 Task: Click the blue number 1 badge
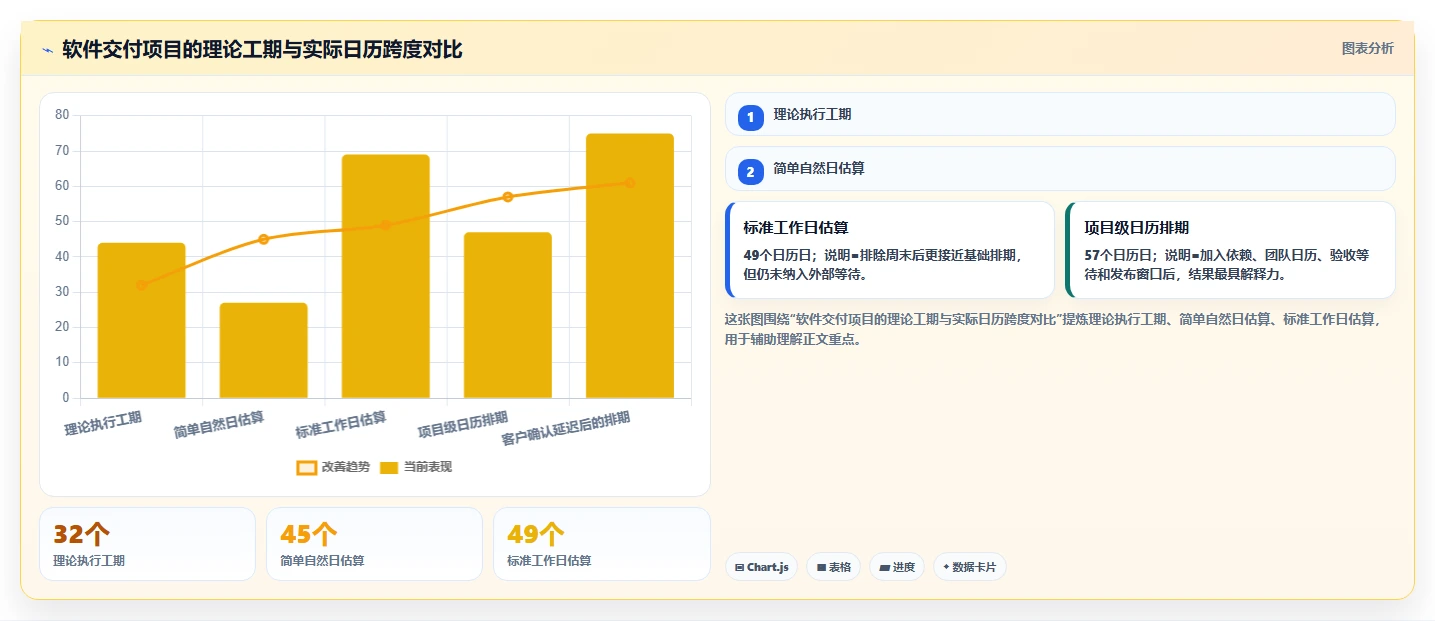750,117
